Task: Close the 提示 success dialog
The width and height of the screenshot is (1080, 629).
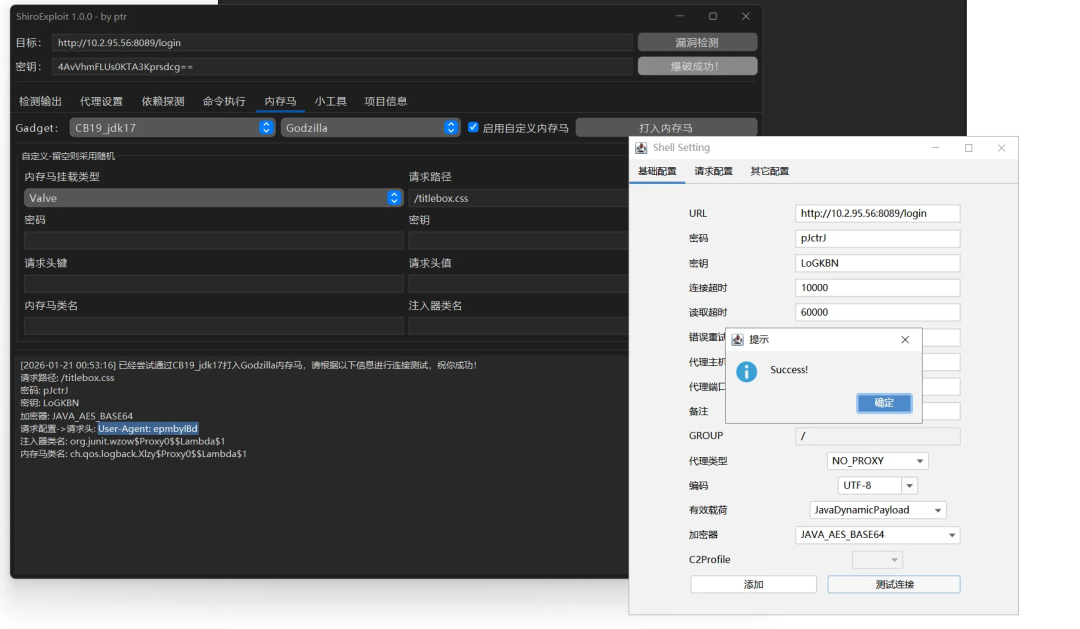Action: click(905, 340)
